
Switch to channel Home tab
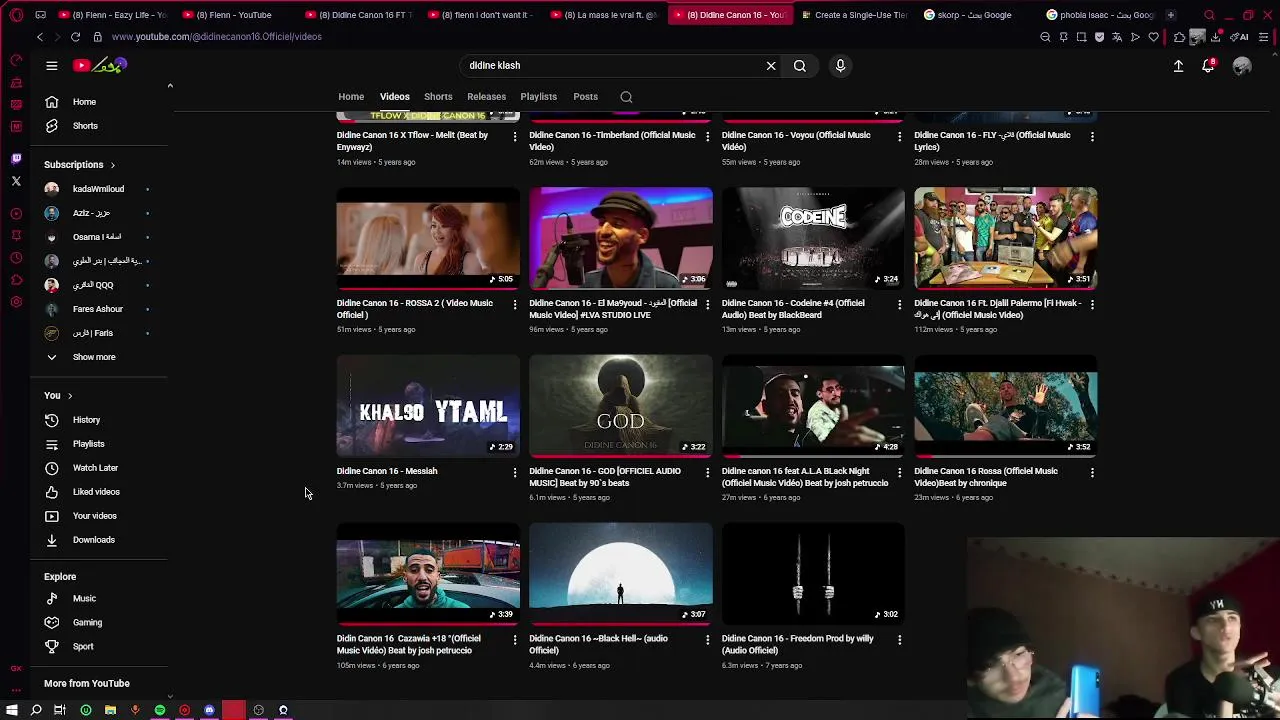pos(351,97)
